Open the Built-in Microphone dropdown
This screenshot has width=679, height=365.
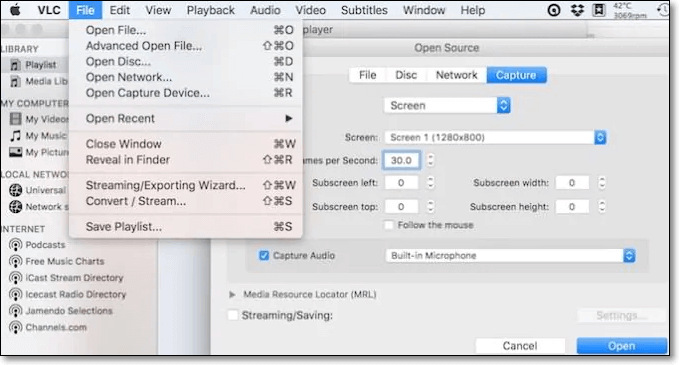[x=511, y=255]
